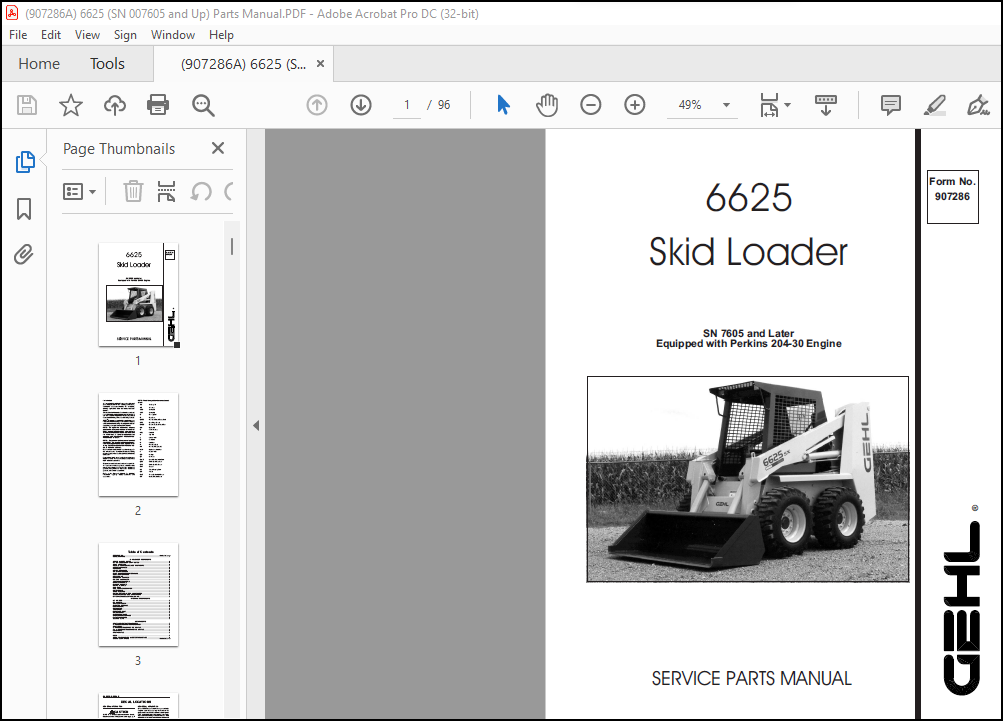Click the Save file icon
1003x721 pixels.
(27, 105)
